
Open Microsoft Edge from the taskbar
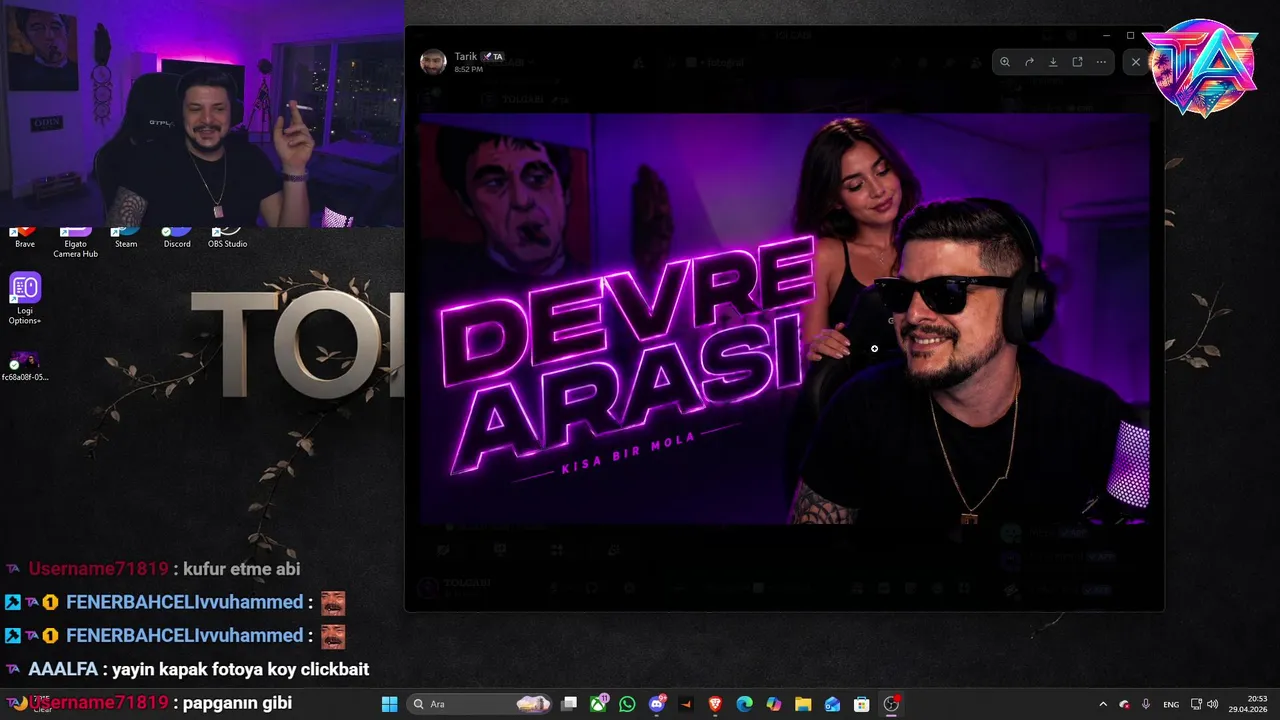[x=744, y=704]
